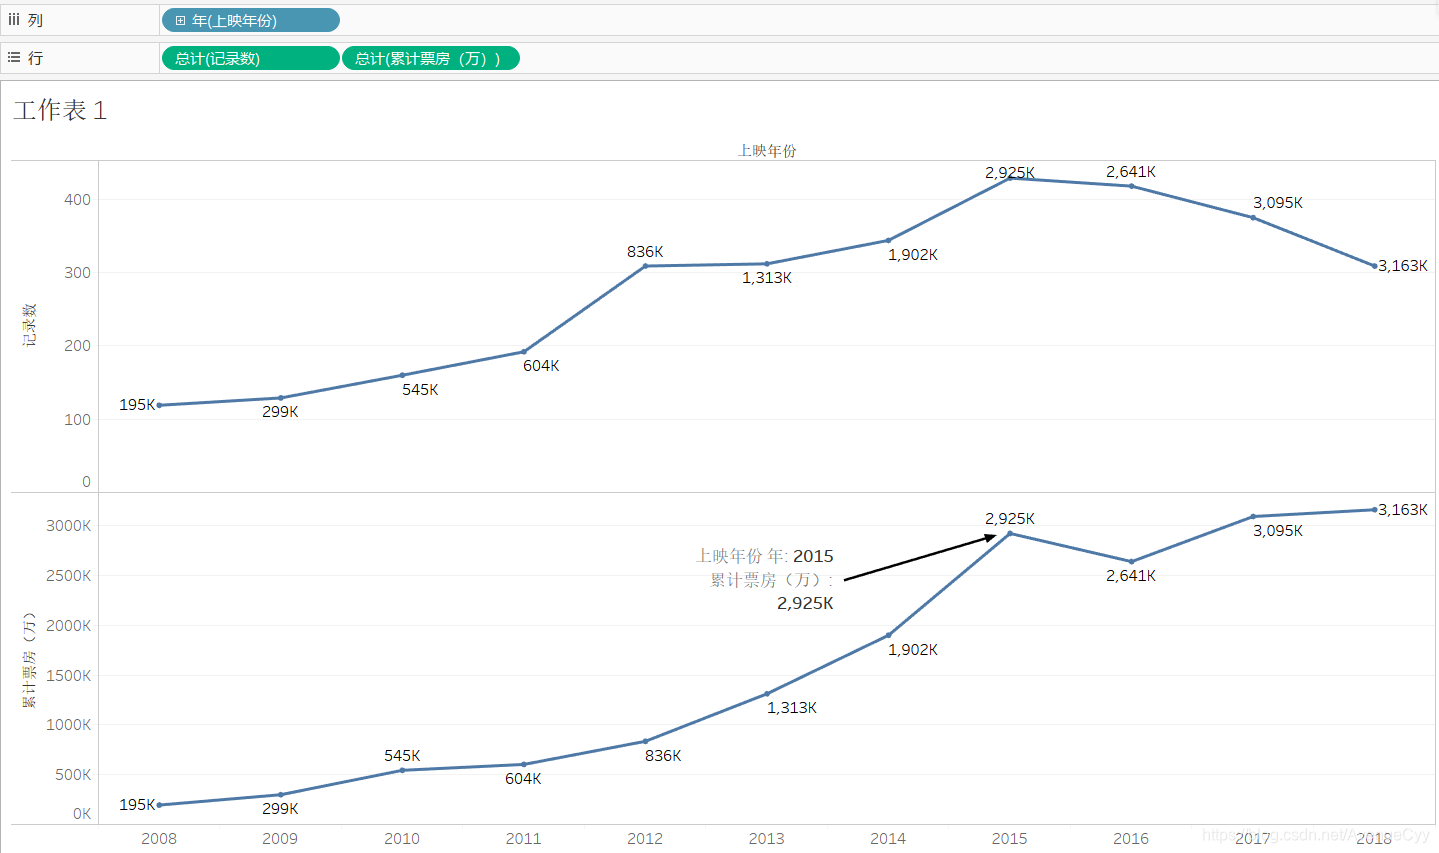Screen dimensions: 1439x853
Task: Select the 195K label in 累计票房 chart
Action: pos(137,805)
